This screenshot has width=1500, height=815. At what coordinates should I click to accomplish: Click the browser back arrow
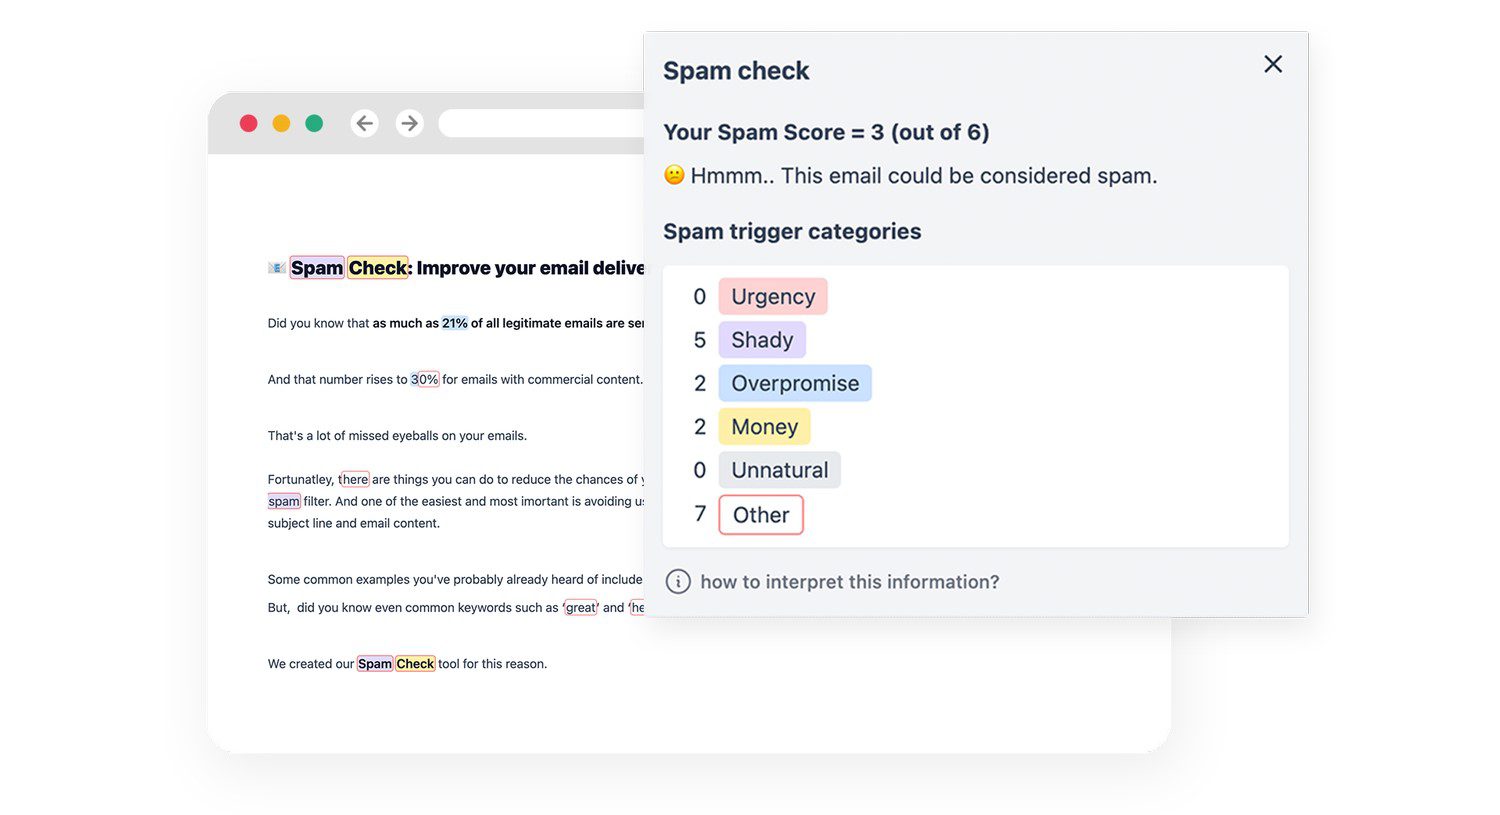click(x=364, y=122)
